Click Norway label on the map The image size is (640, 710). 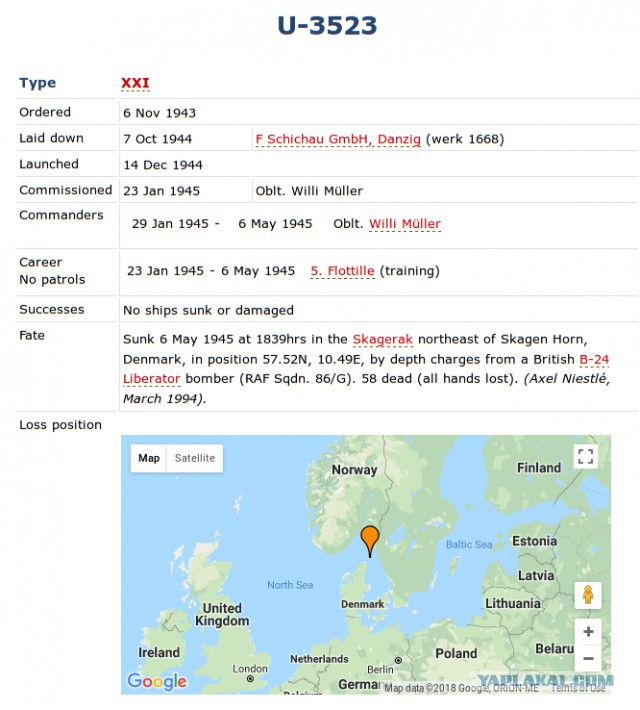pos(354,470)
